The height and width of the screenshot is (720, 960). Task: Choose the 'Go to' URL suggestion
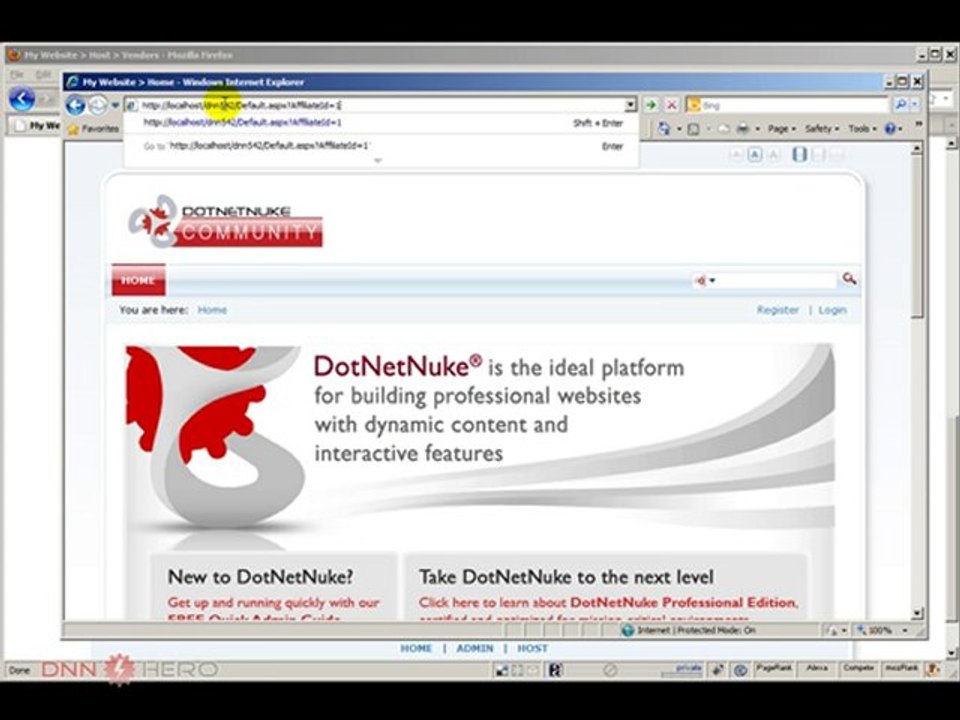[x=381, y=146]
